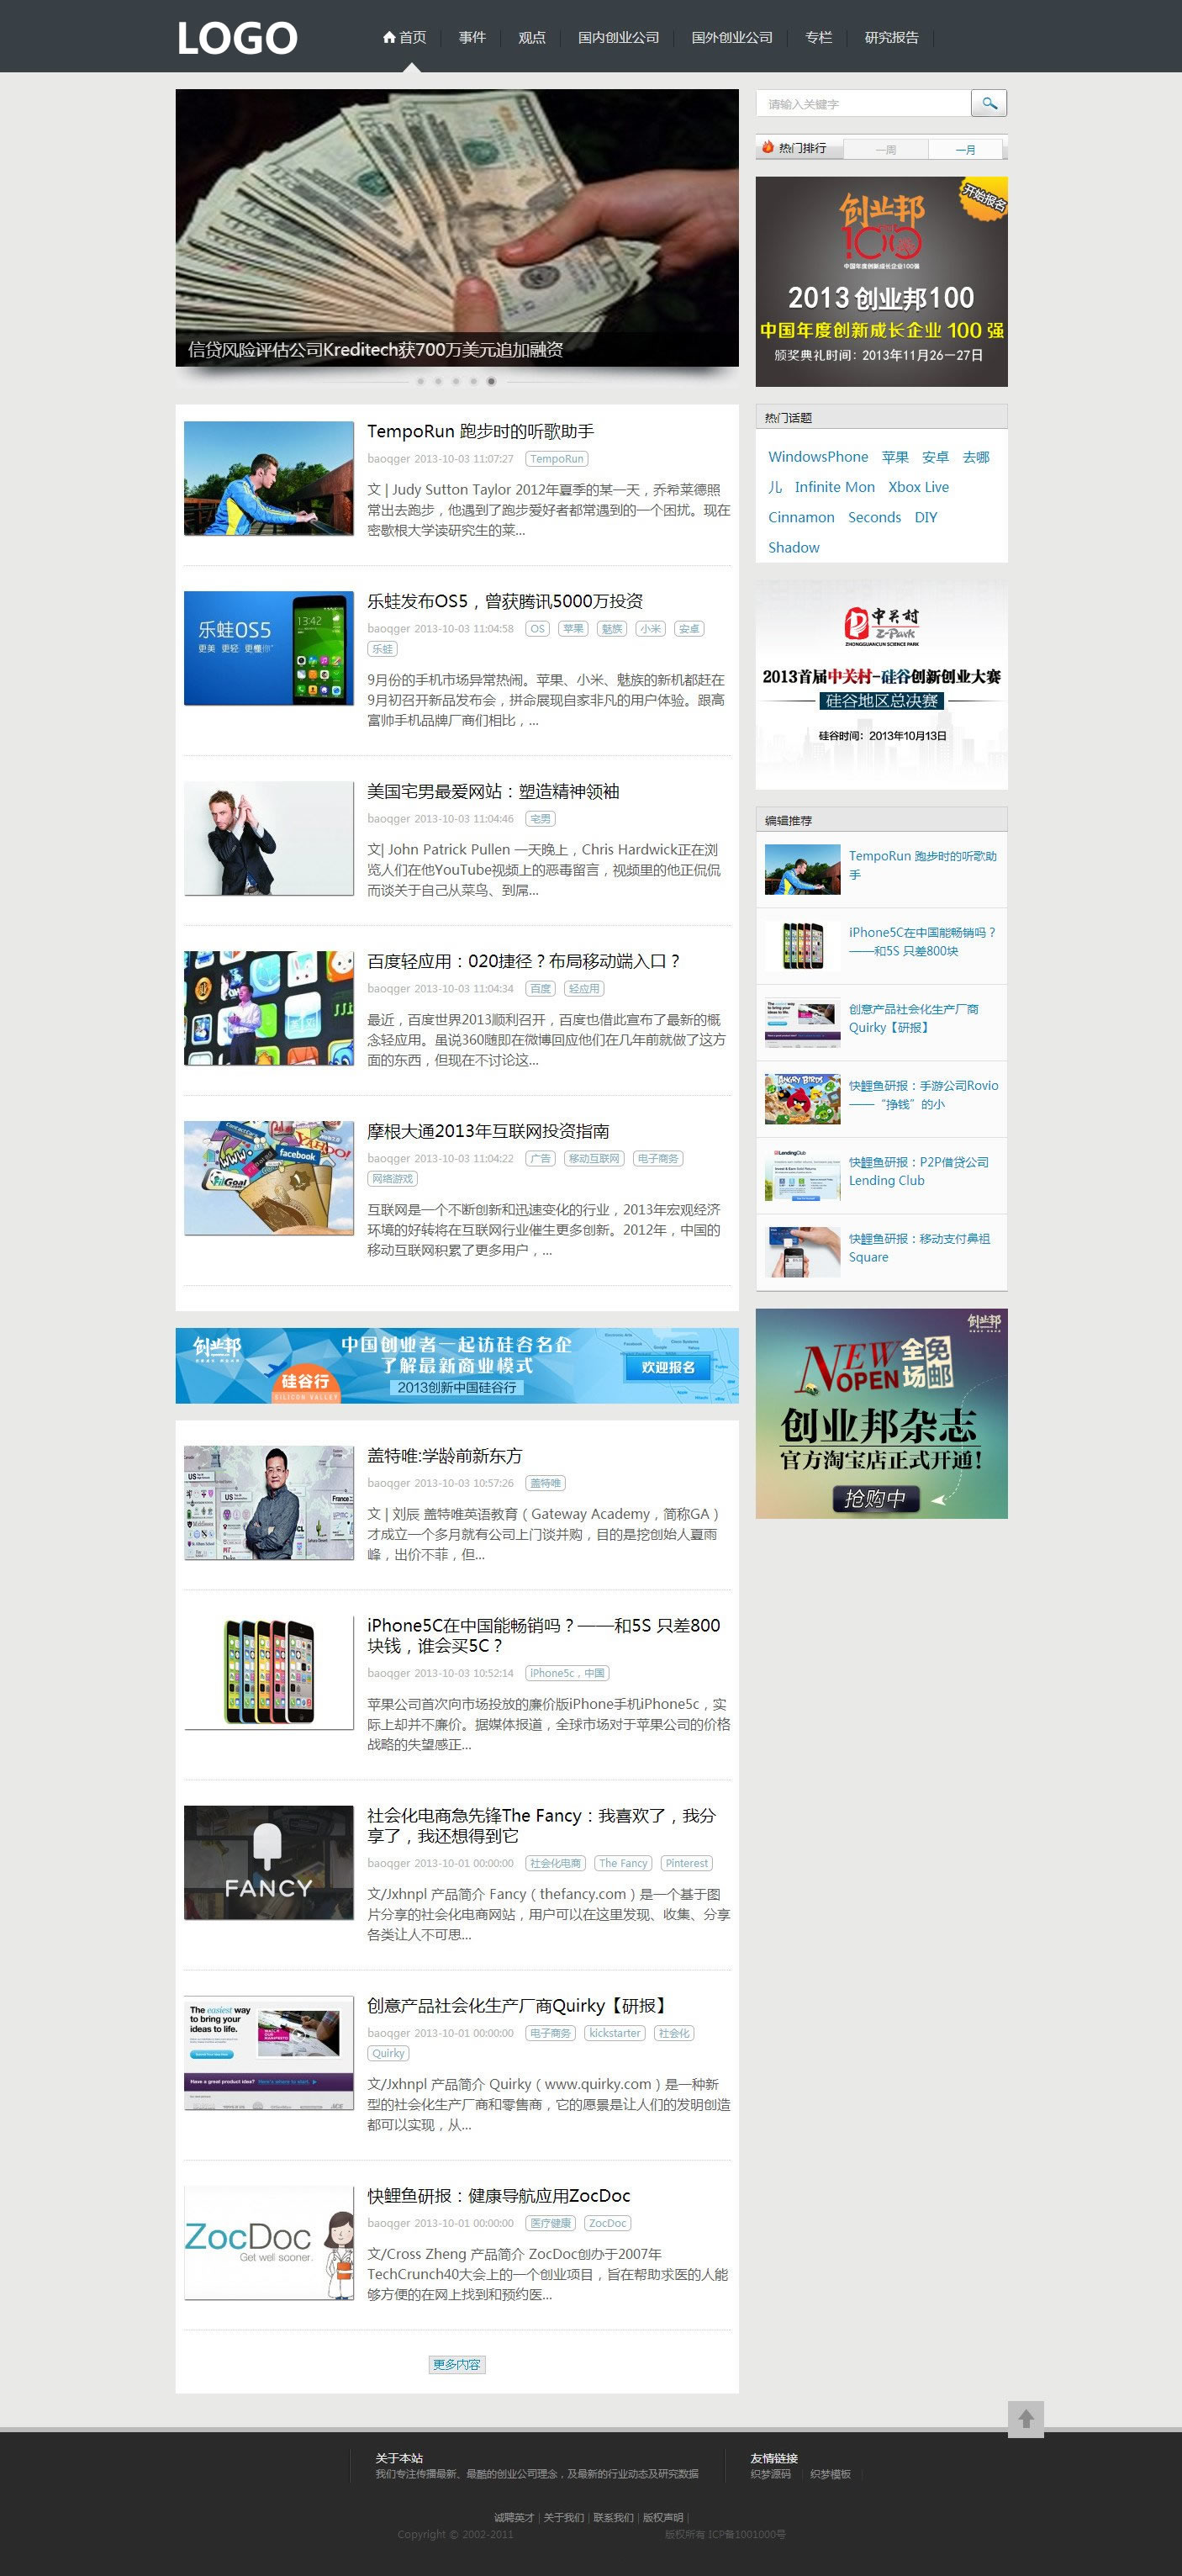Open article 摩根大通2013年互联网投资指南
Image resolution: width=1182 pixels, height=2576 pixels.
click(x=488, y=1131)
